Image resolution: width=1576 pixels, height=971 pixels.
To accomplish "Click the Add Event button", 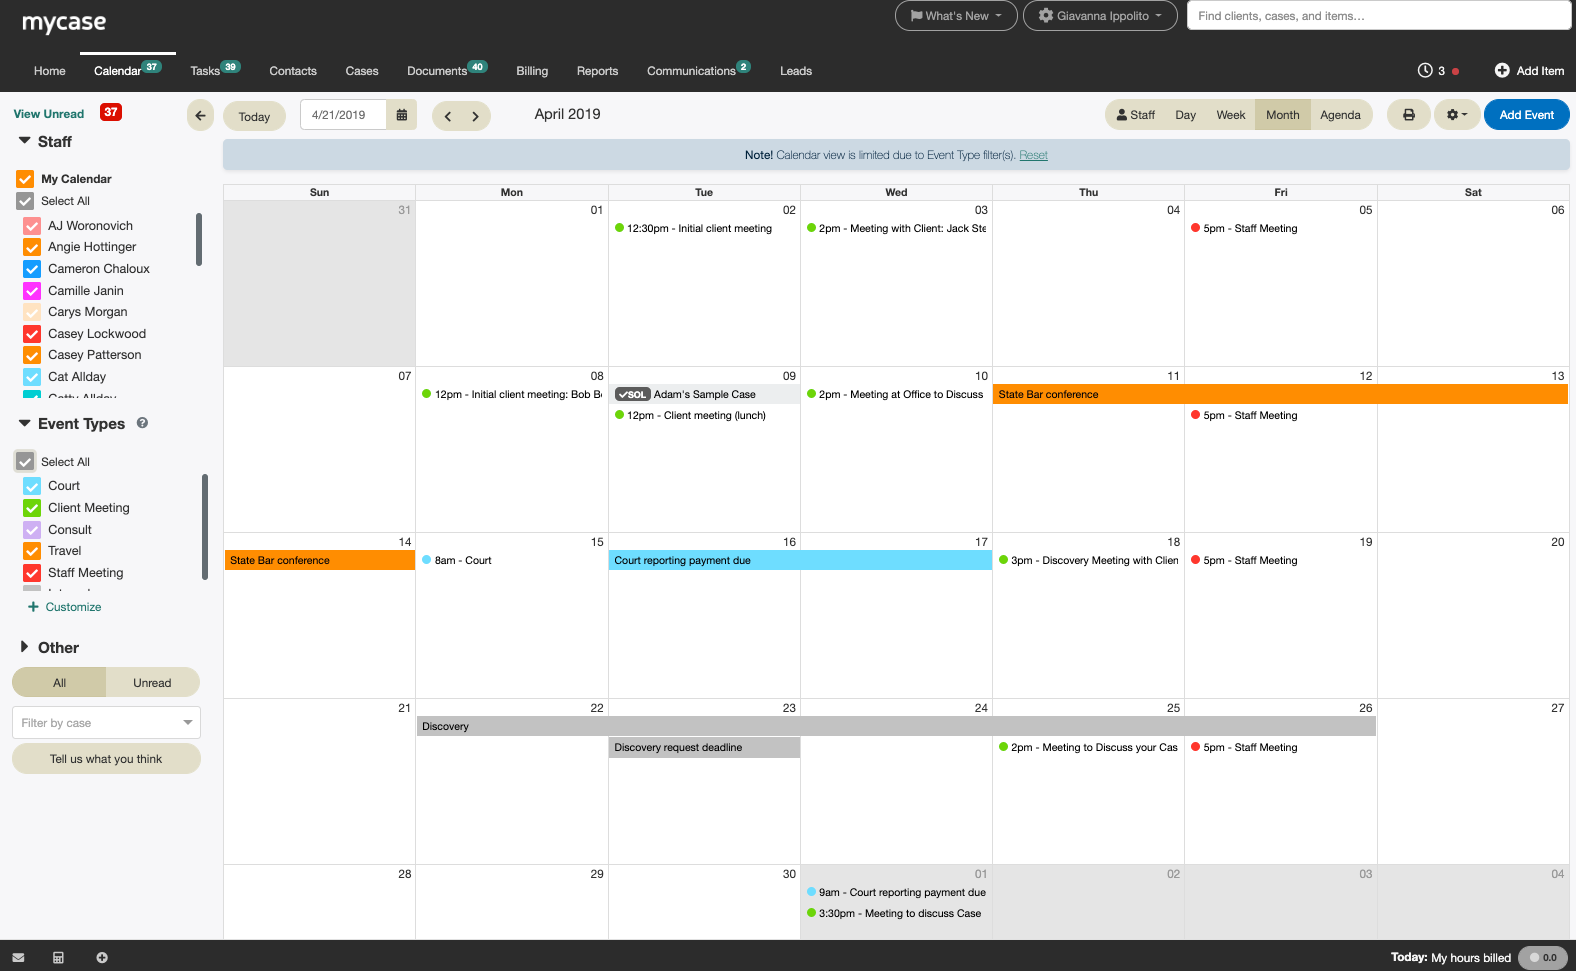I will click(x=1526, y=115).
